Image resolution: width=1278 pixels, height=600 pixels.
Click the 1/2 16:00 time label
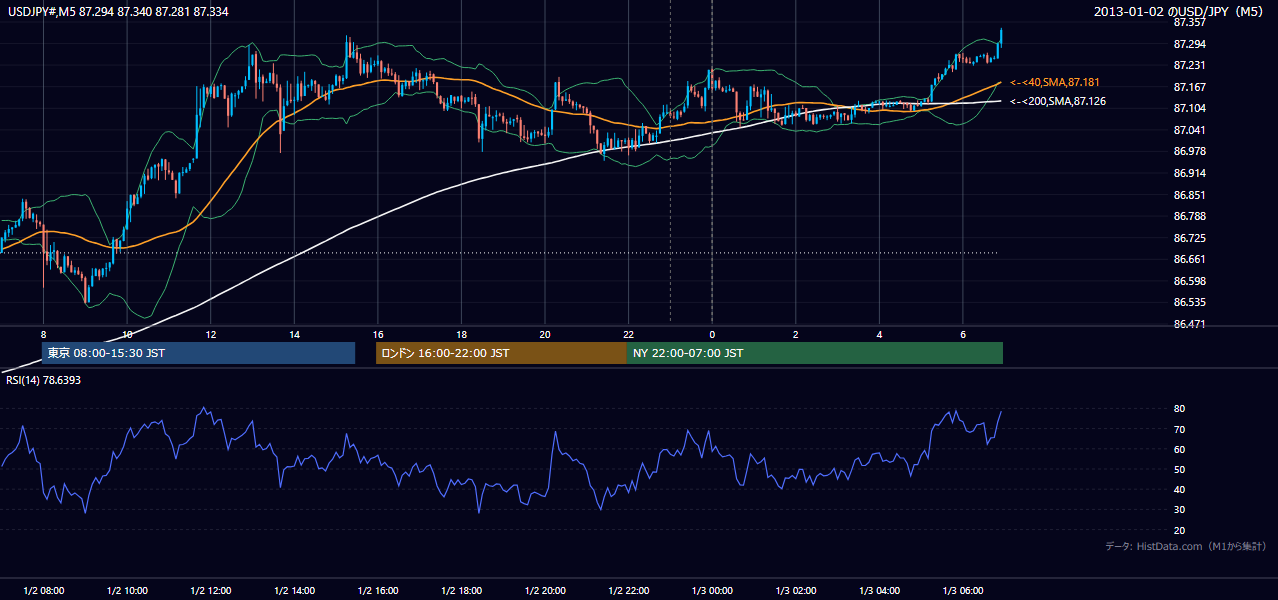point(378,590)
